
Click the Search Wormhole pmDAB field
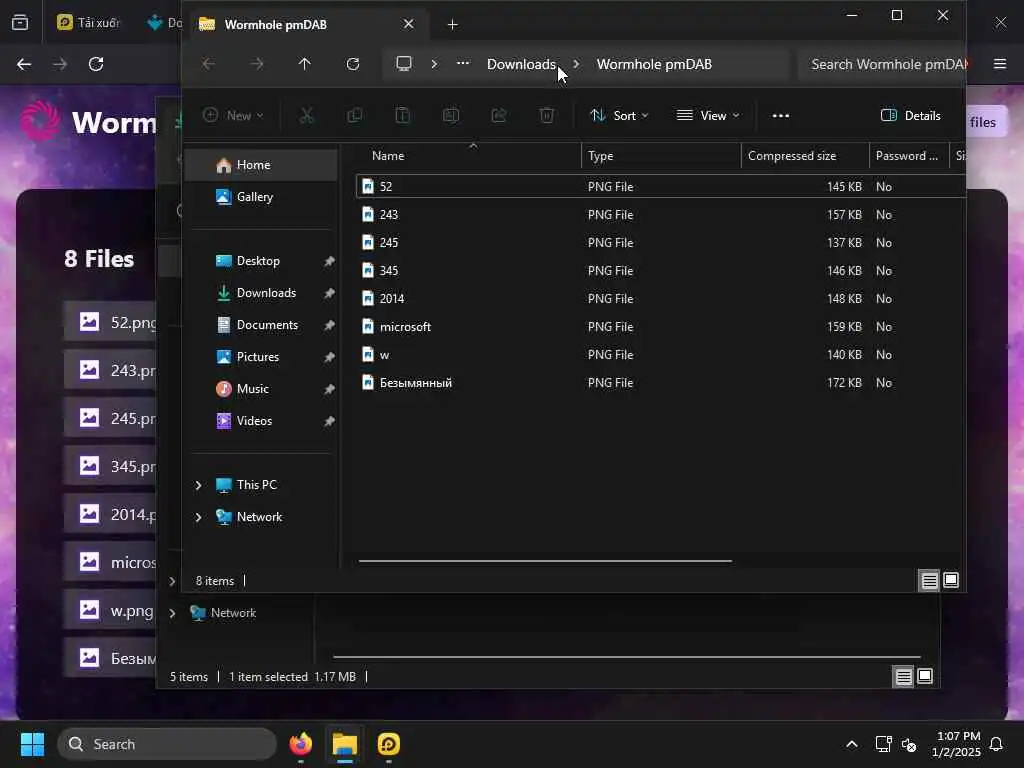tap(882, 64)
